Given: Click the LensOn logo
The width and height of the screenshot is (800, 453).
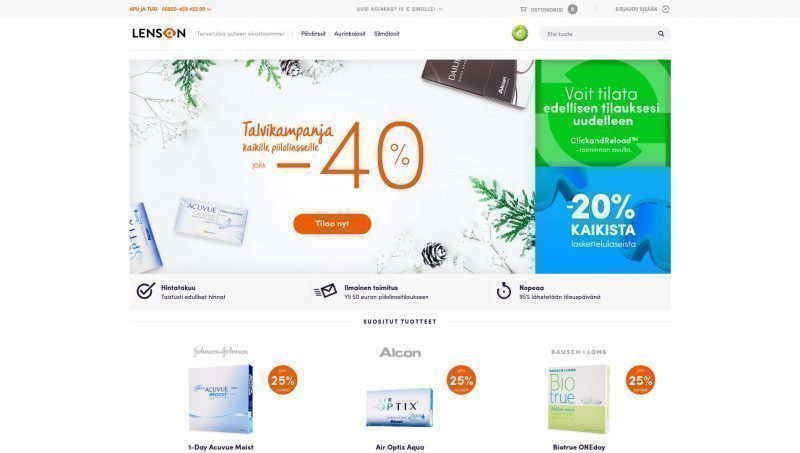Looking at the screenshot, I should coord(159,33).
